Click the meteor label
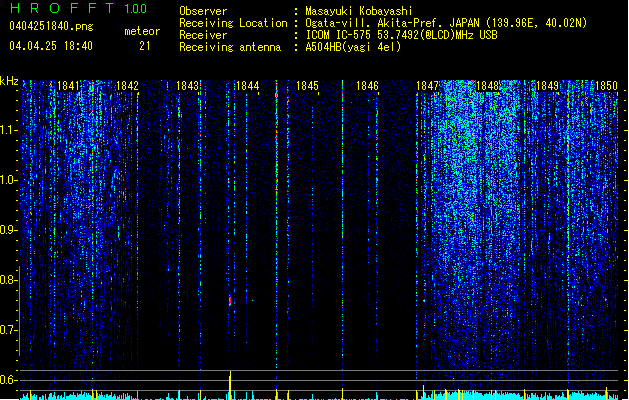 (142, 31)
